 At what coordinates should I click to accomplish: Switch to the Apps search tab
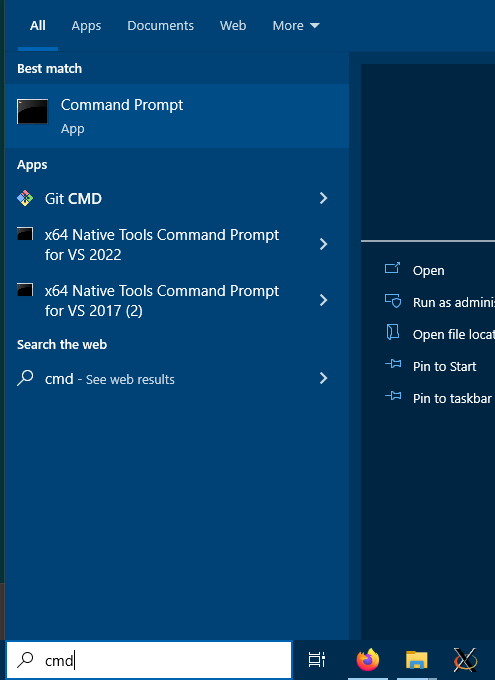tap(86, 26)
